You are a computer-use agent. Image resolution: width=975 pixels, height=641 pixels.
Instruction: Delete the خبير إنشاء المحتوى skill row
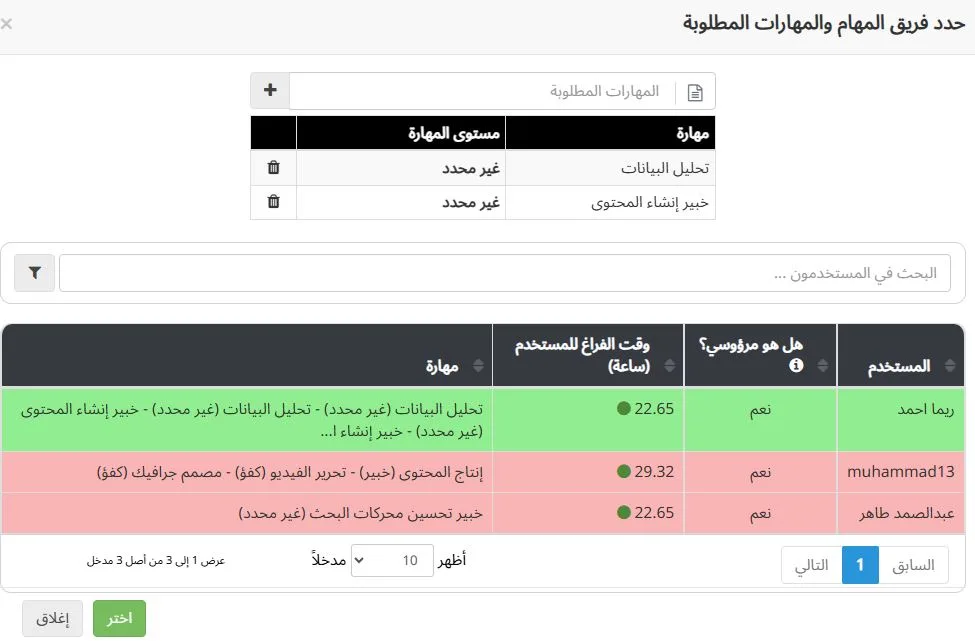pyautogui.click(x=274, y=201)
